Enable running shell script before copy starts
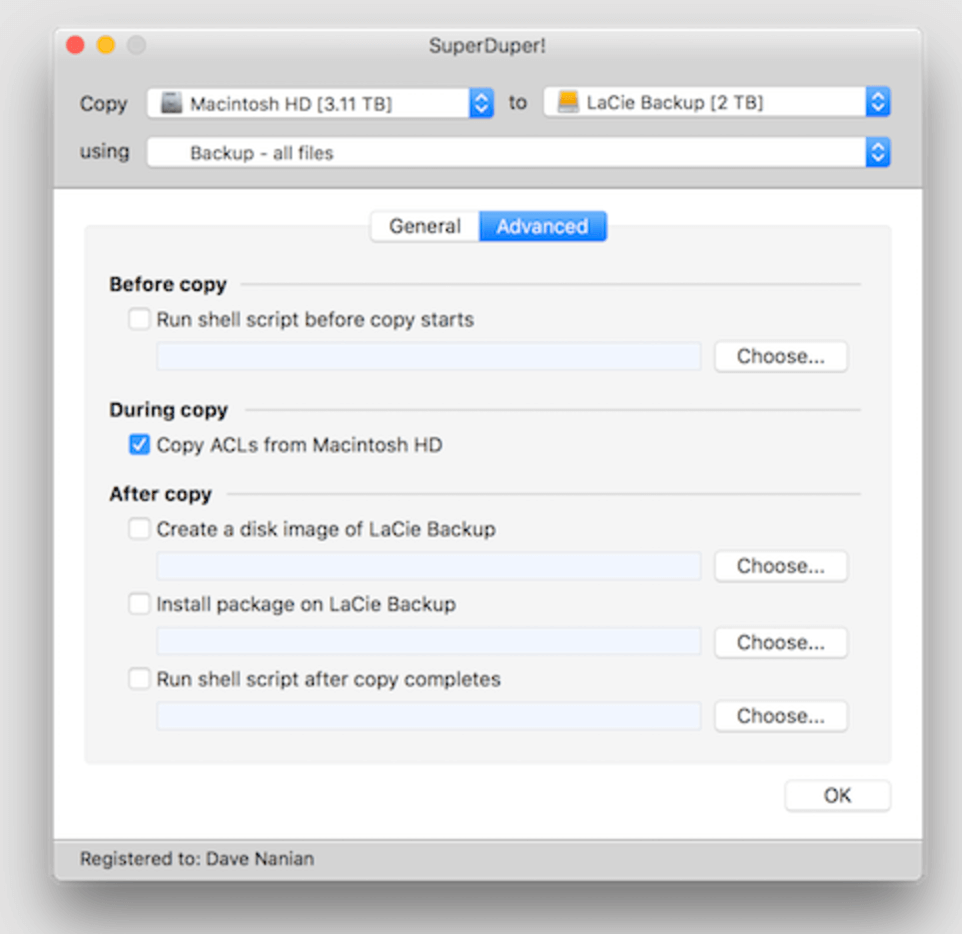This screenshot has width=962, height=934. 138,319
